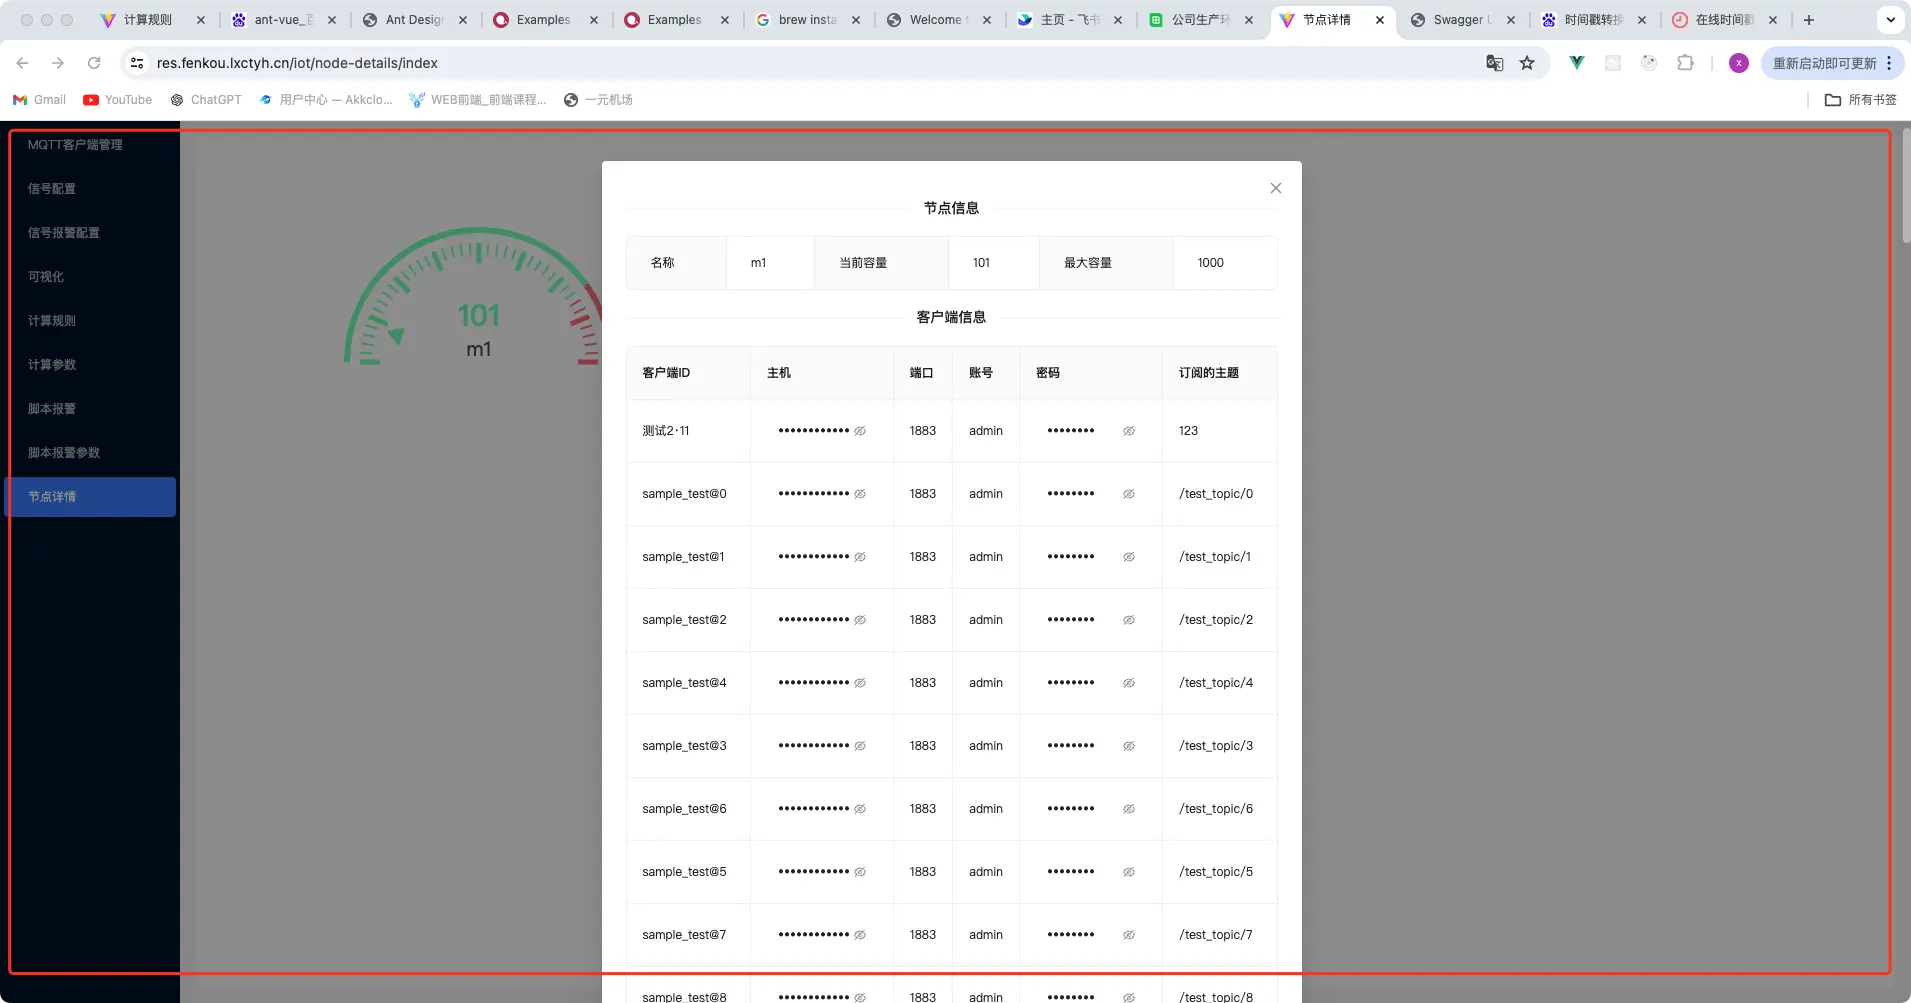Open the browser Extensions puzzle icon
Screen dimensions: 1911x1003
[1685, 63]
